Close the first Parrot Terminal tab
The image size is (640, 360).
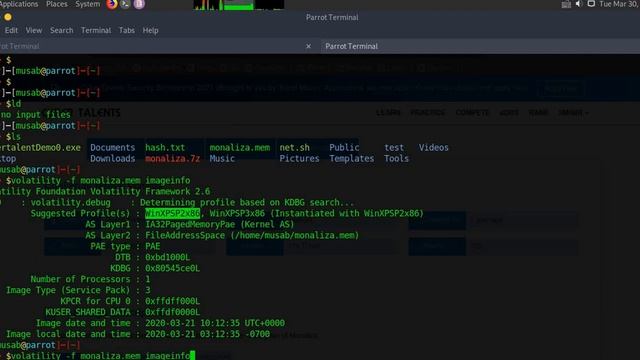(309, 46)
